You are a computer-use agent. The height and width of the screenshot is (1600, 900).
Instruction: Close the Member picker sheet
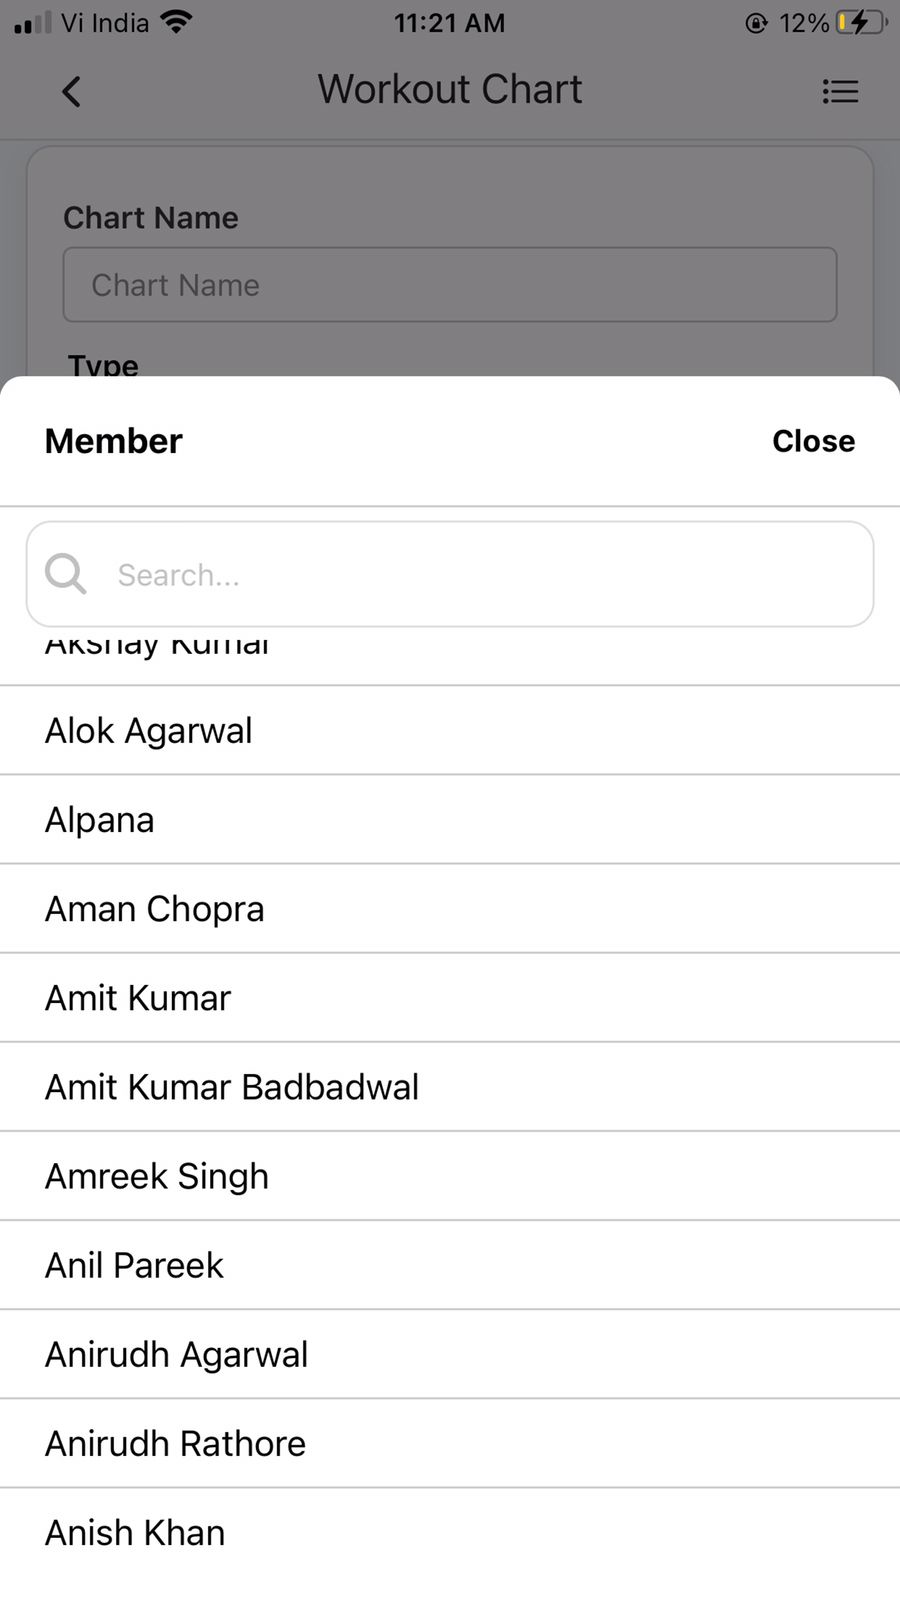point(813,441)
